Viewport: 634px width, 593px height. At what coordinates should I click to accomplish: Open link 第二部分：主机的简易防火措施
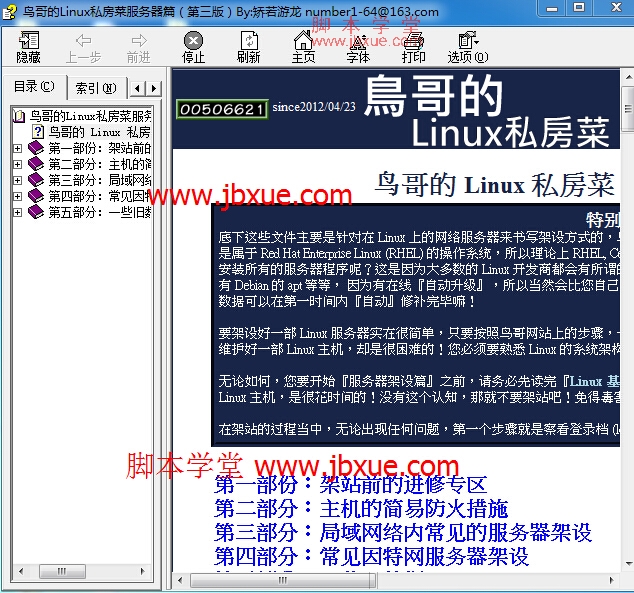(x=361, y=509)
